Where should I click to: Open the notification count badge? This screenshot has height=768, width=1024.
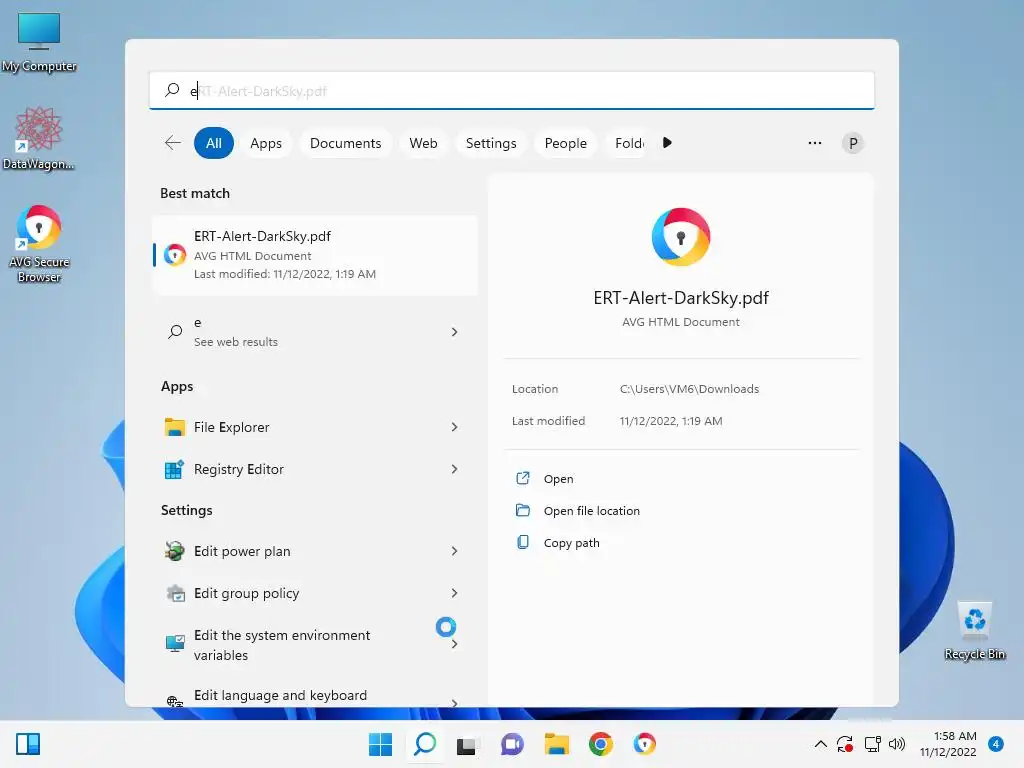(x=995, y=744)
